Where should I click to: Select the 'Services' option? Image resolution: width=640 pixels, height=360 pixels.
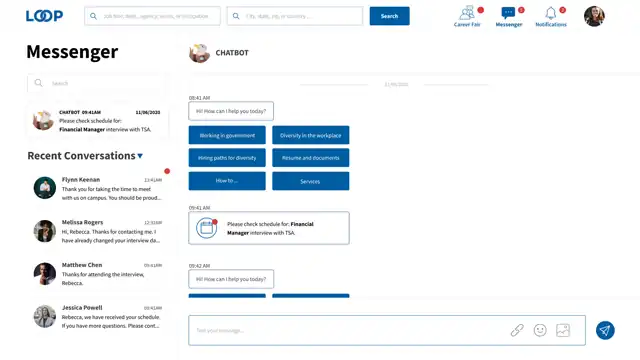(x=311, y=181)
